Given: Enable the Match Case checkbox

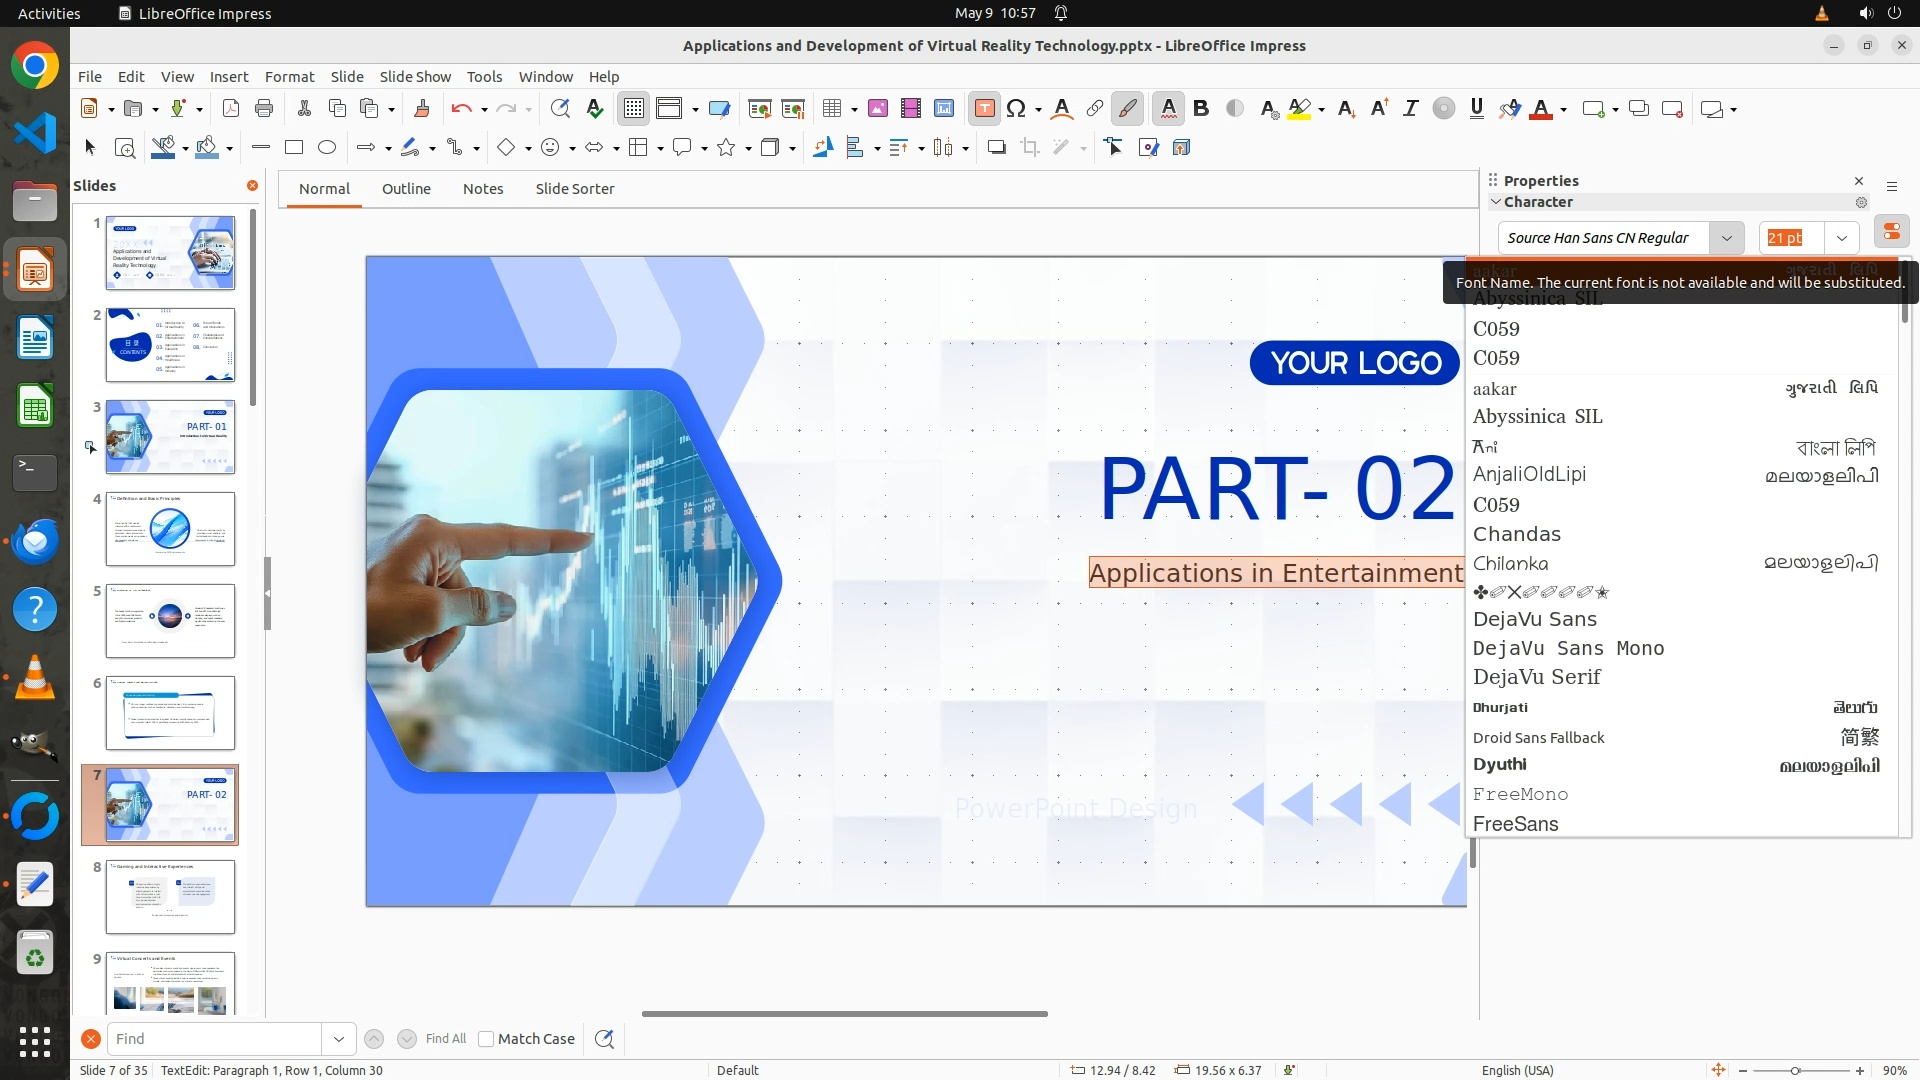Looking at the screenshot, I should [x=486, y=1039].
